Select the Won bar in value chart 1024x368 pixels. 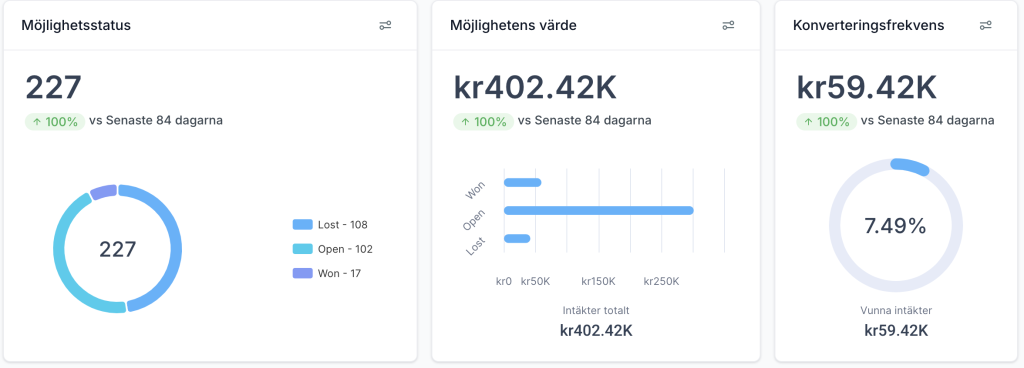(x=522, y=182)
